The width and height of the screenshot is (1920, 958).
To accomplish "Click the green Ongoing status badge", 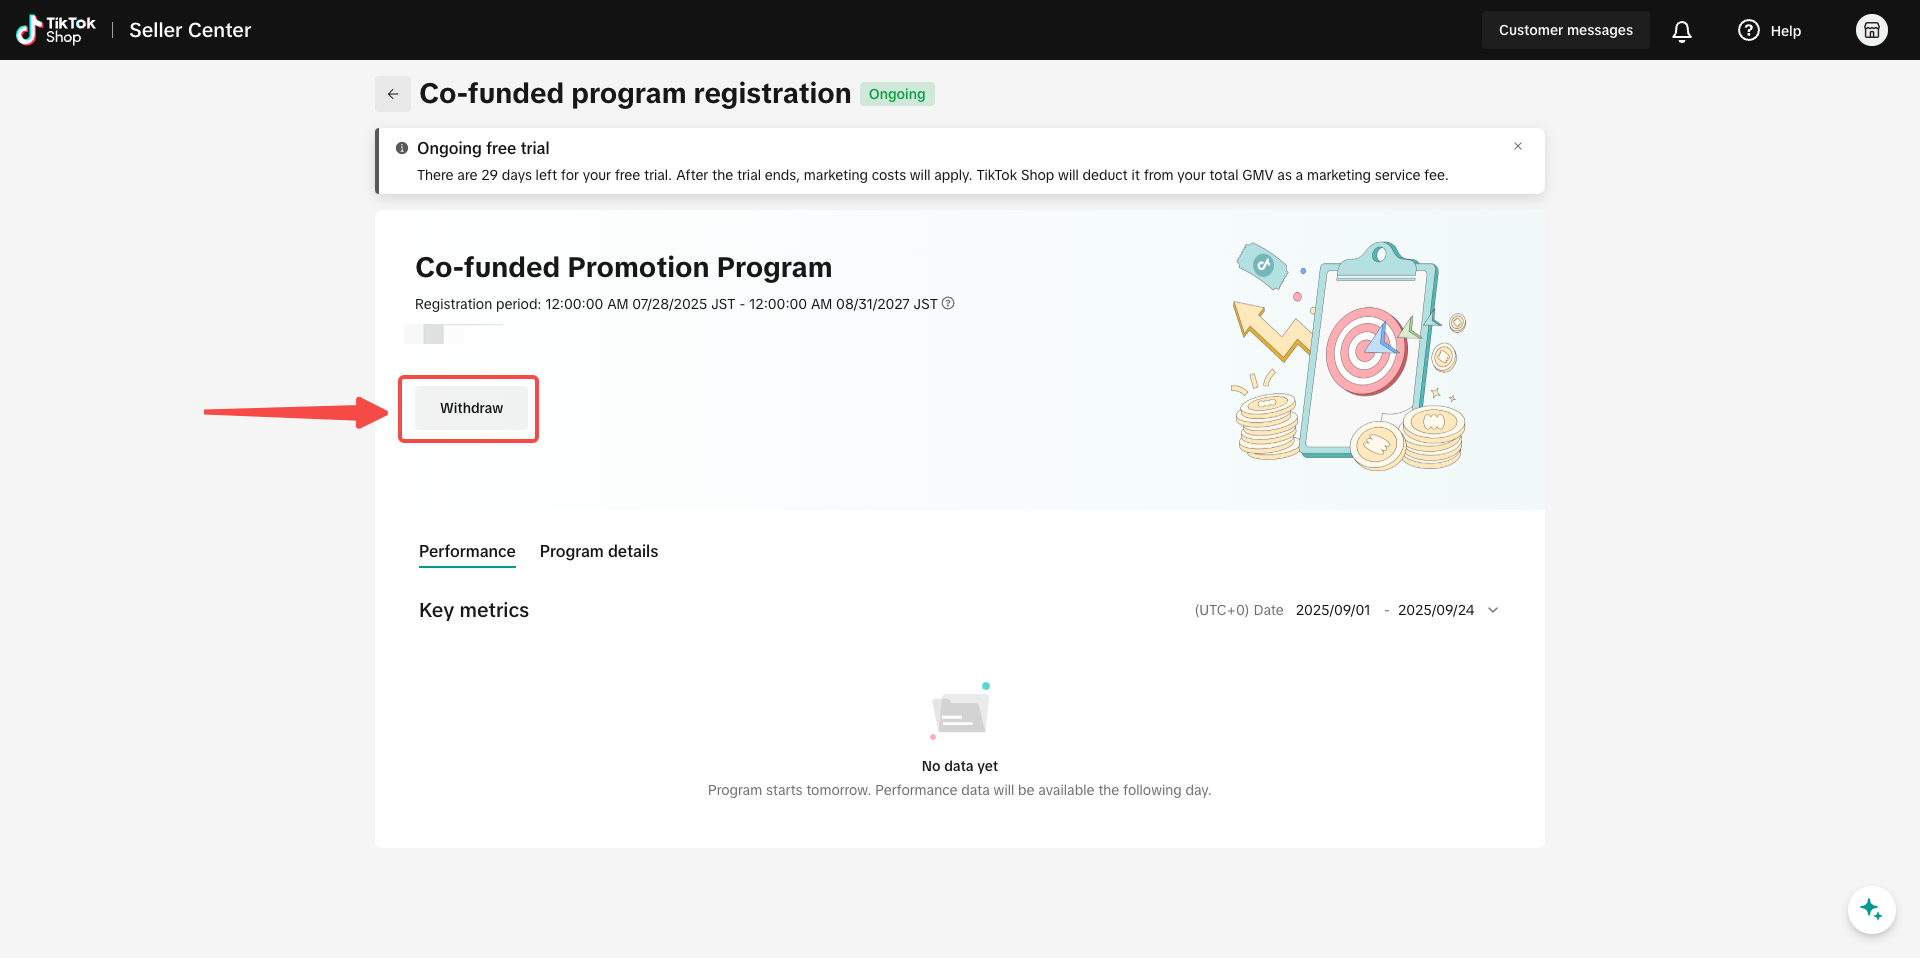I will coord(896,94).
